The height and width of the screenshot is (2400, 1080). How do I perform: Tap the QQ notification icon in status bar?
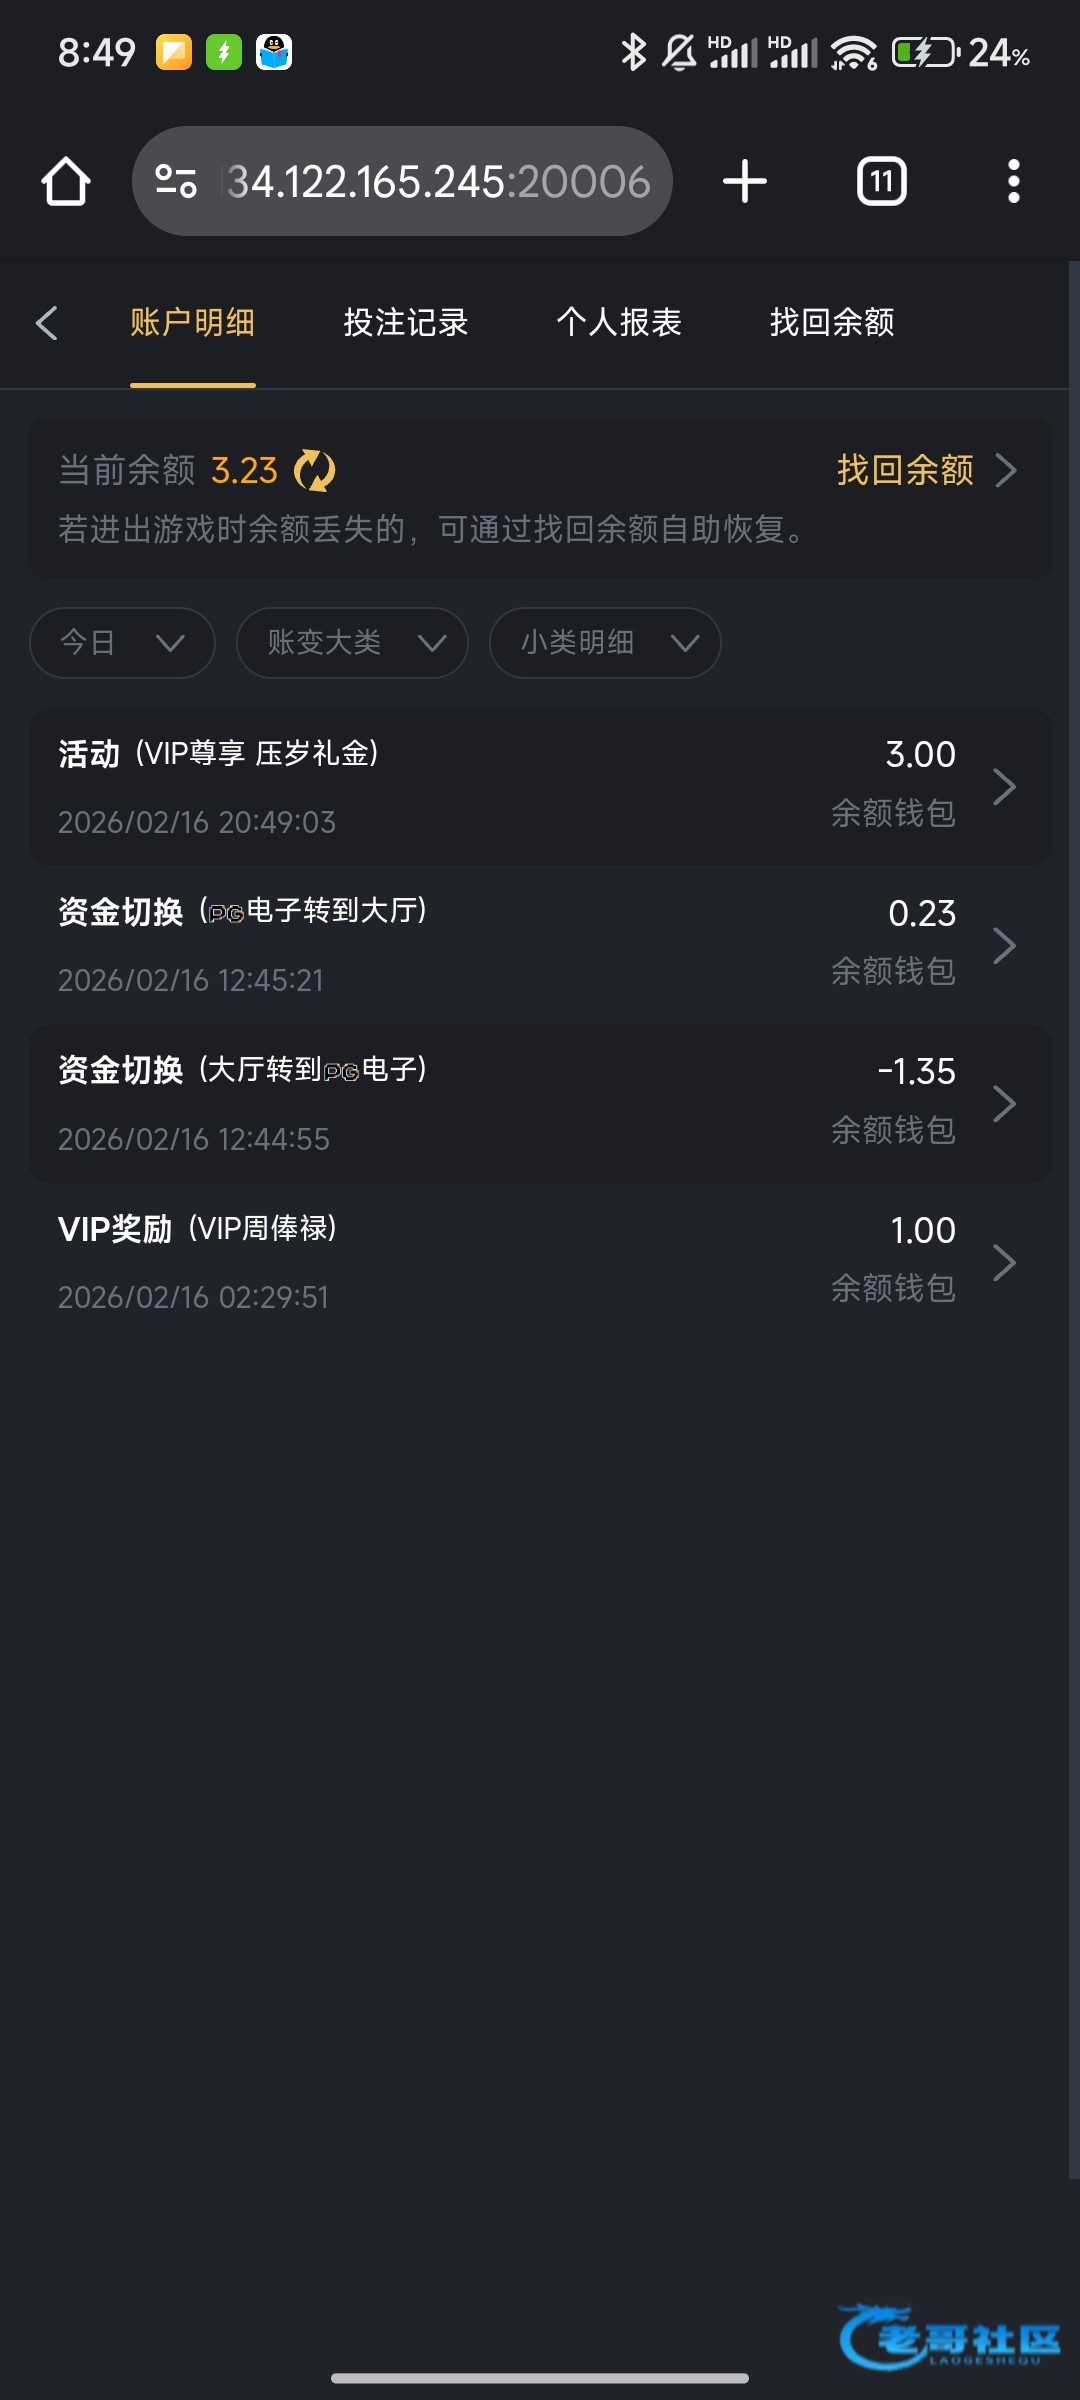(273, 52)
